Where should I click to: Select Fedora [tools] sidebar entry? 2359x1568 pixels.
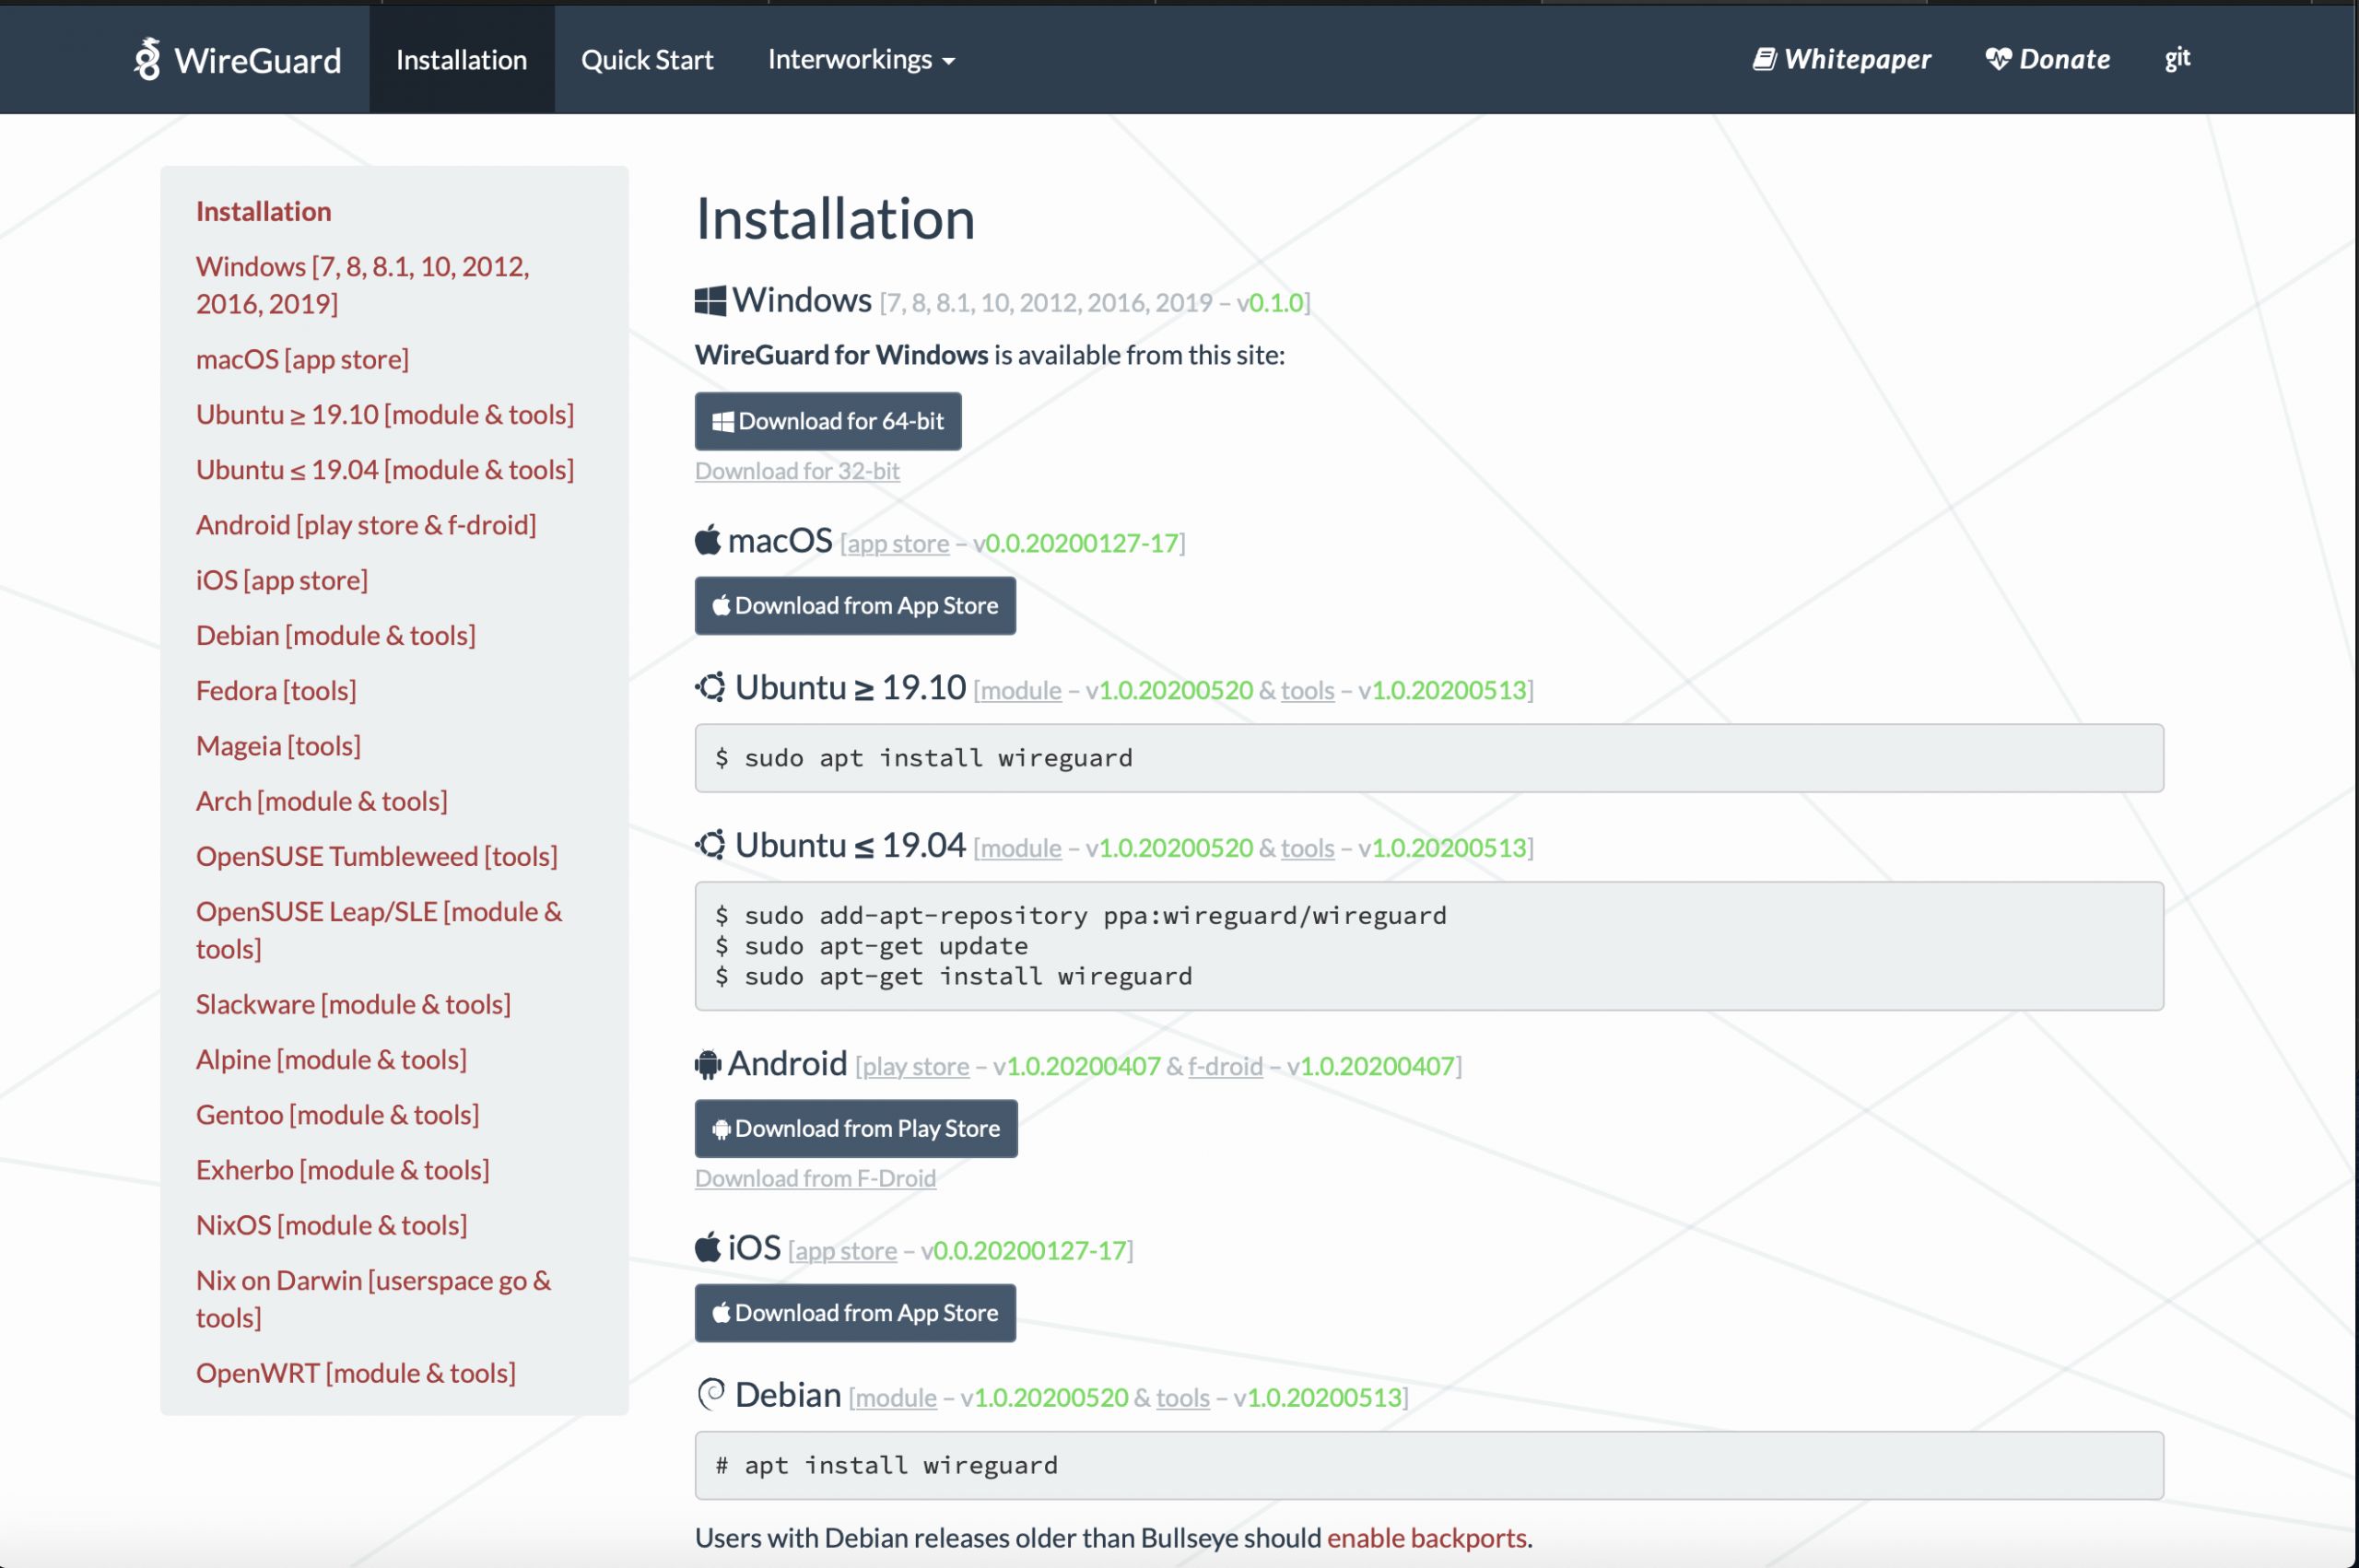[276, 690]
